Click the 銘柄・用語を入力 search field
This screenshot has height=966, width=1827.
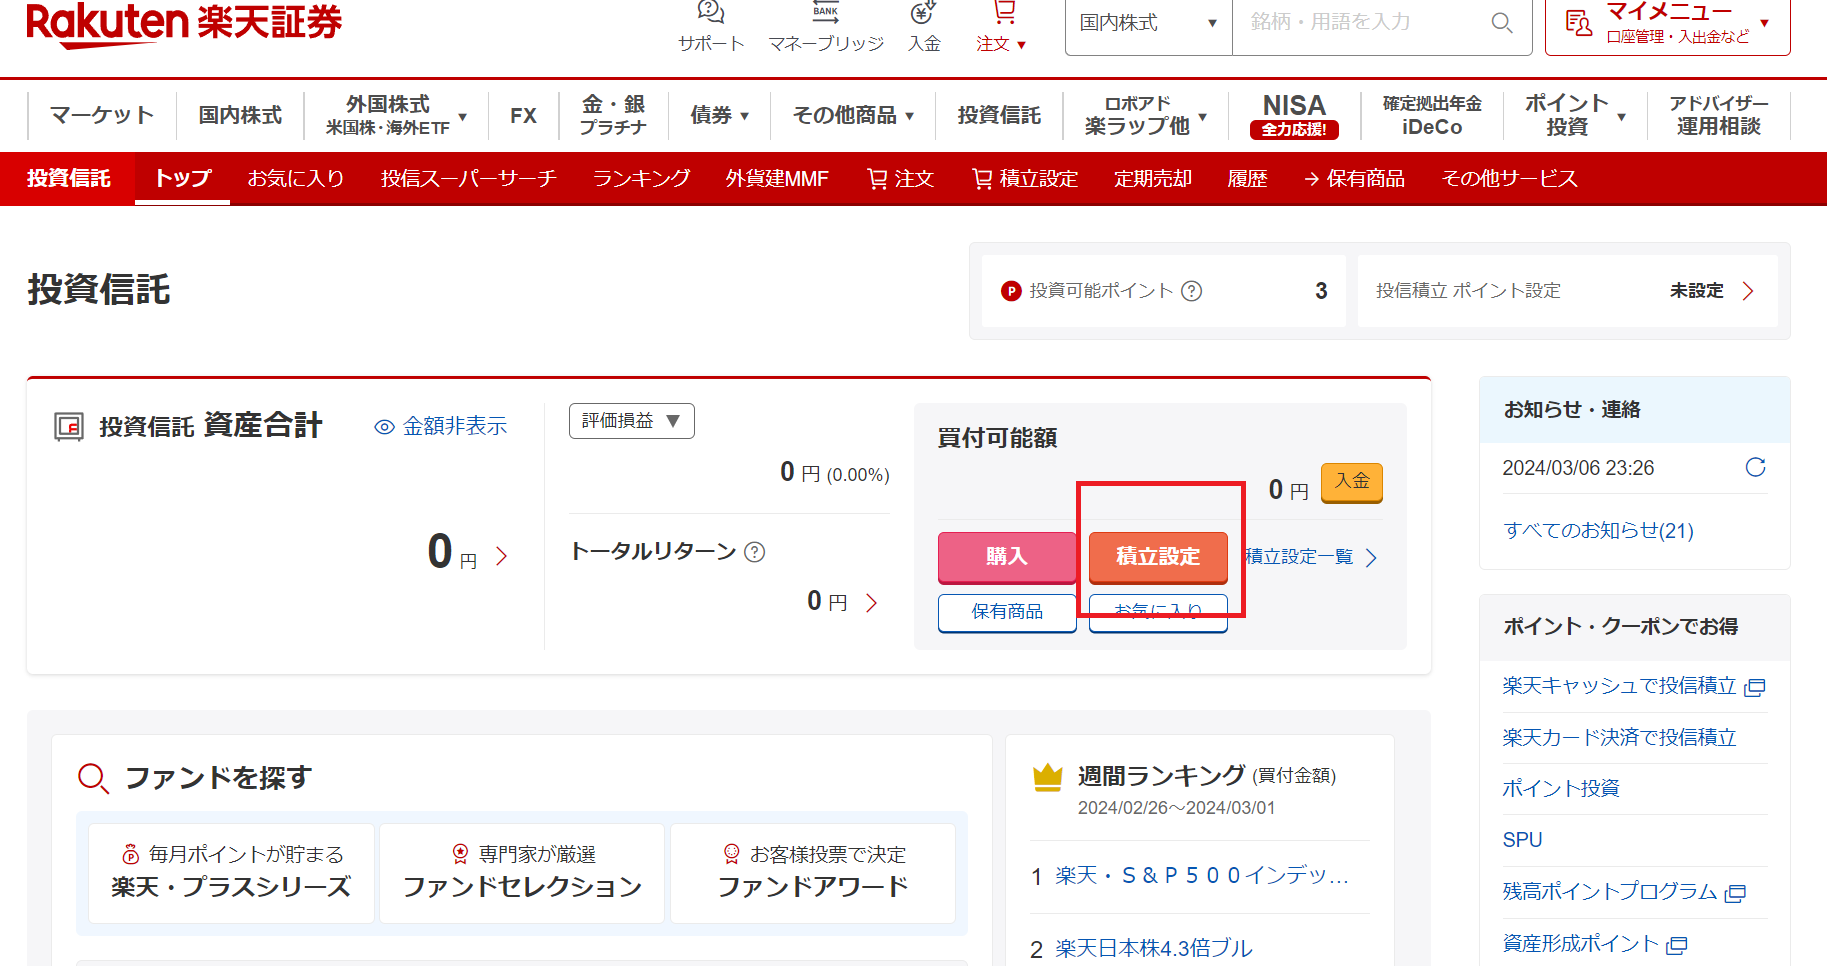click(1360, 23)
